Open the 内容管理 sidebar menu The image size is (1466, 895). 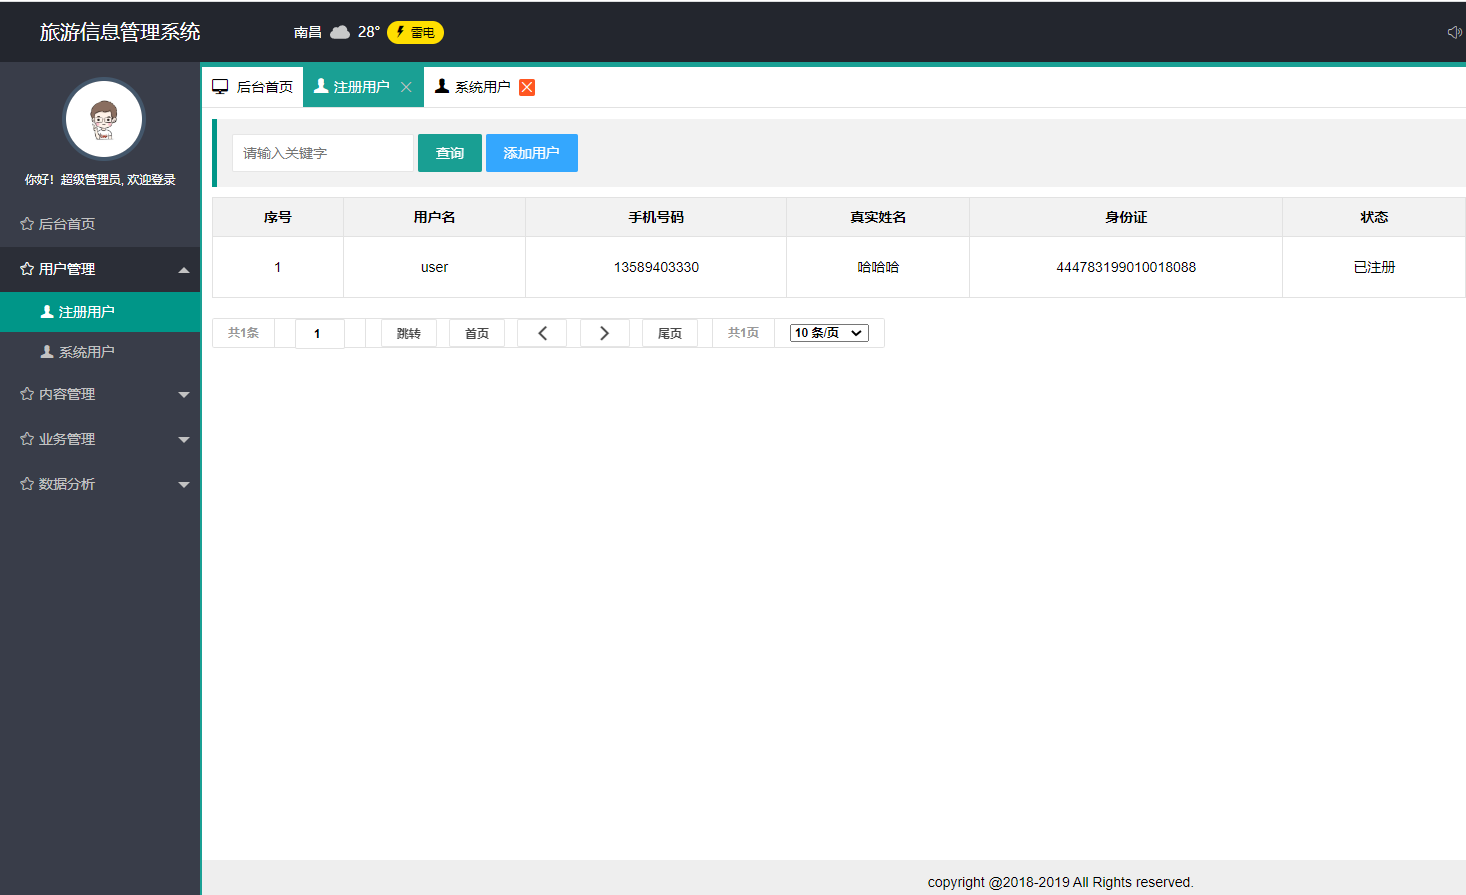[100, 394]
